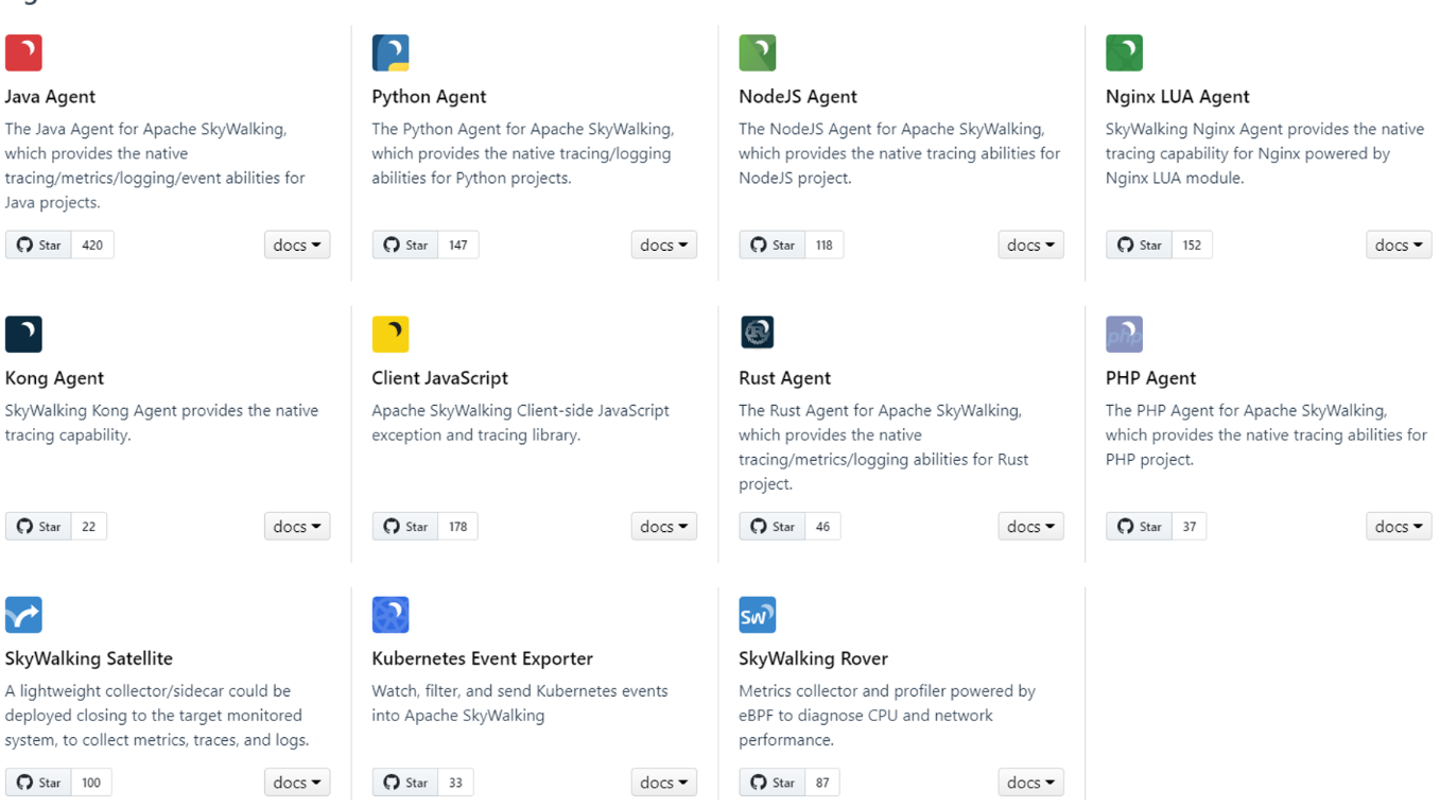The height and width of the screenshot is (800, 1440).
Task: View the Python Agent star count 147
Action: (458, 245)
